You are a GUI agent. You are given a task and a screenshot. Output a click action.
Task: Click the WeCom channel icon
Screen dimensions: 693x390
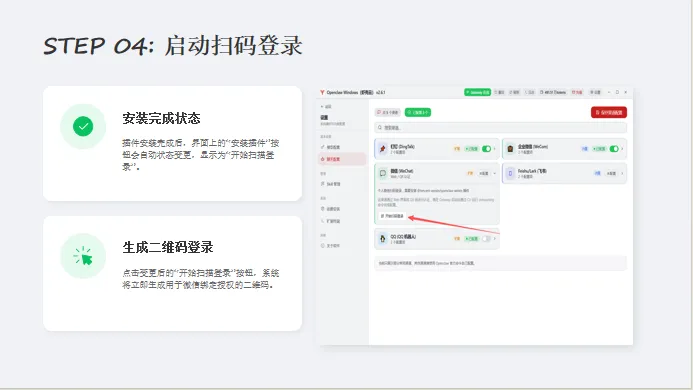coord(510,149)
